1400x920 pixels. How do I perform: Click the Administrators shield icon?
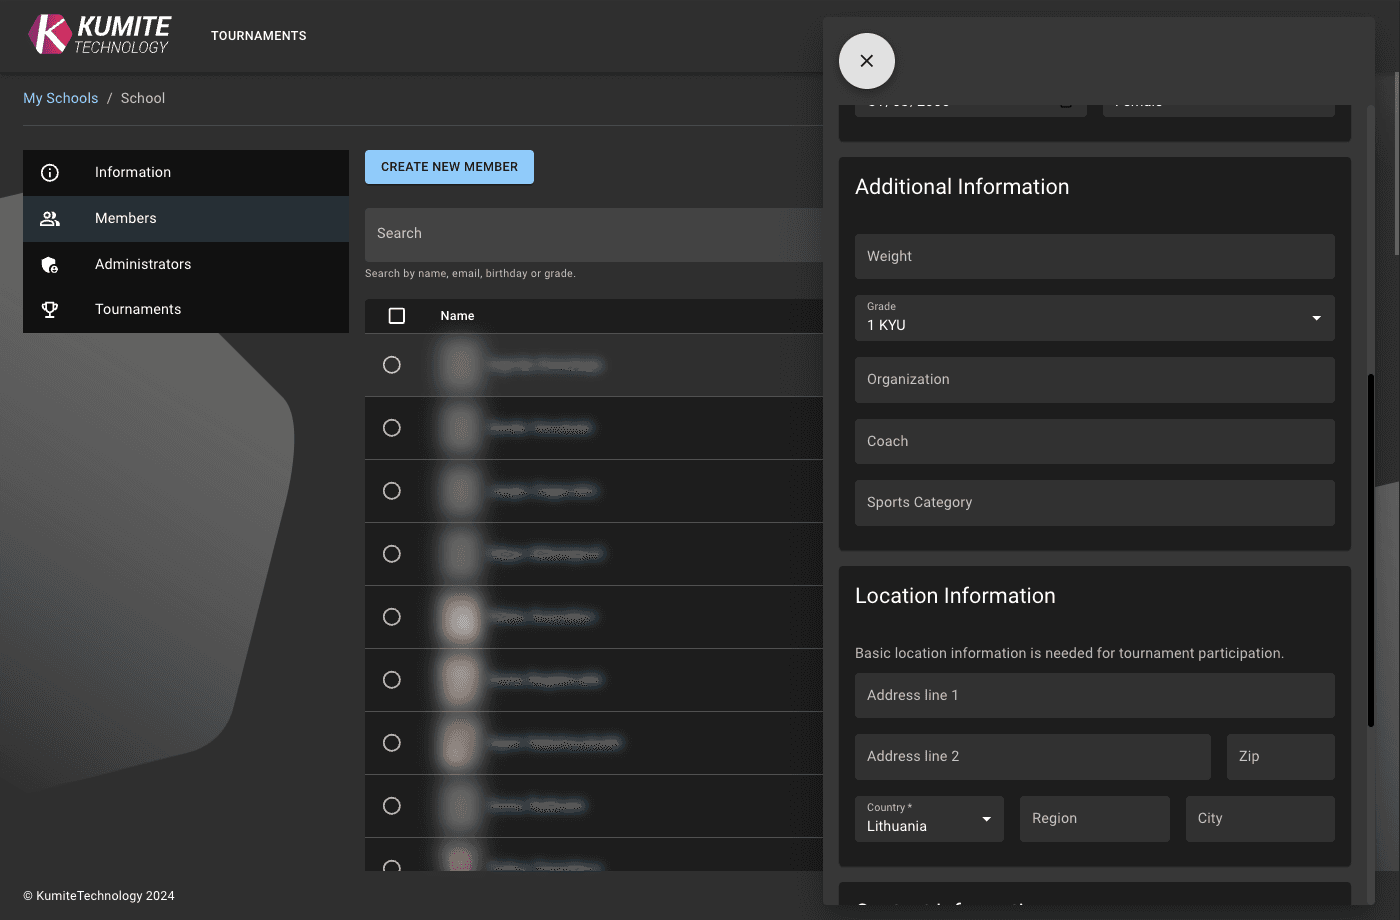pyautogui.click(x=50, y=265)
